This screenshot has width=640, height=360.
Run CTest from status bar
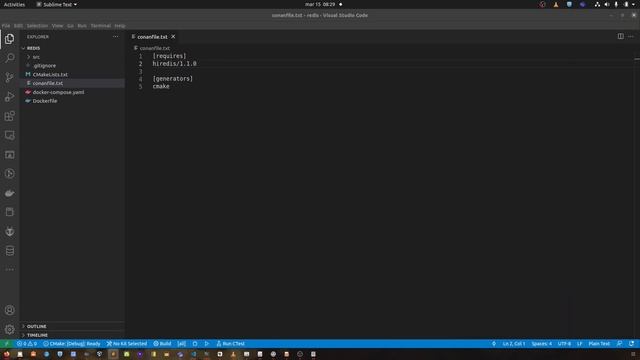[231, 344]
